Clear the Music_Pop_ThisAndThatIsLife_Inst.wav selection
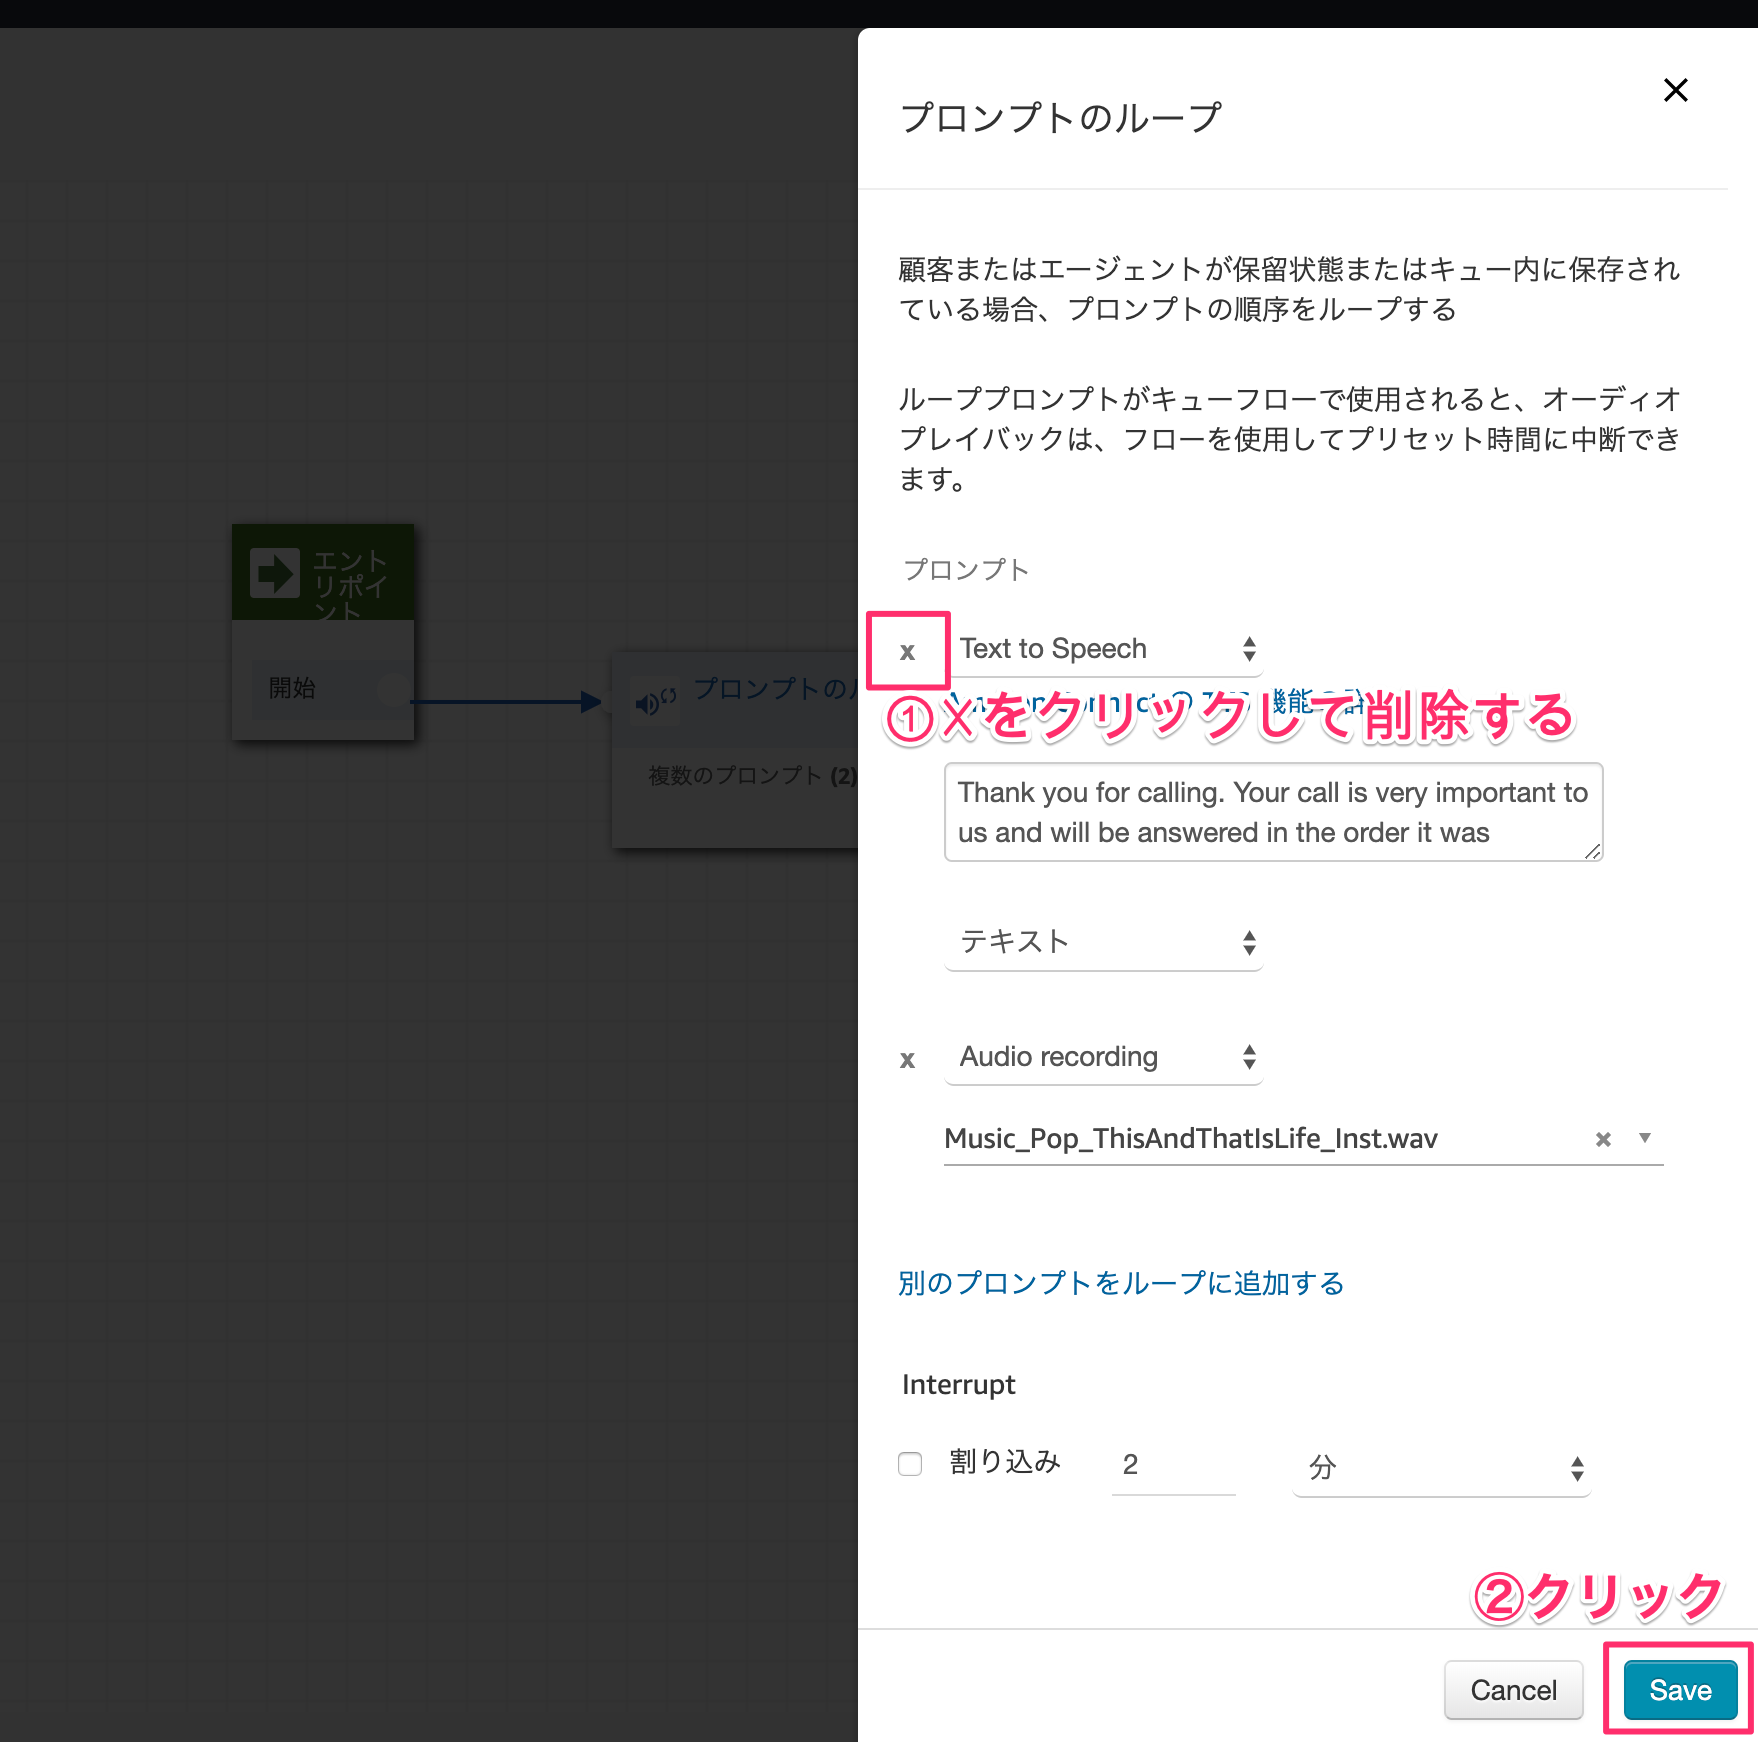The width and height of the screenshot is (1758, 1742). pyautogui.click(x=1603, y=1139)
